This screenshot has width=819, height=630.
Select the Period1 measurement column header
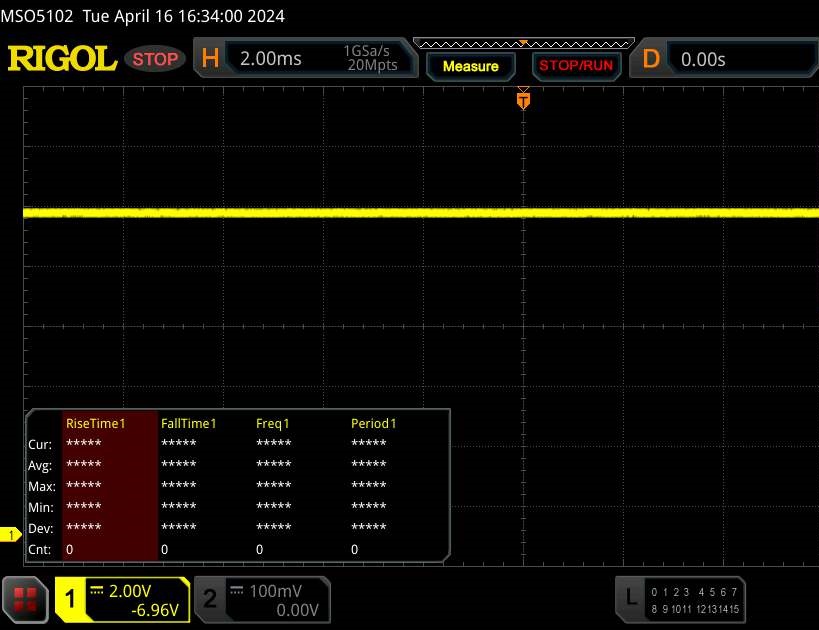click(373, 423)
